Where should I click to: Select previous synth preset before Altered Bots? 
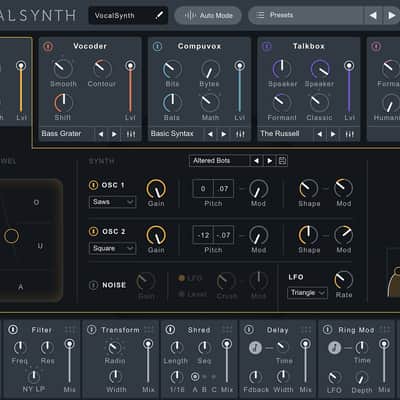click(x=256, y=161)
